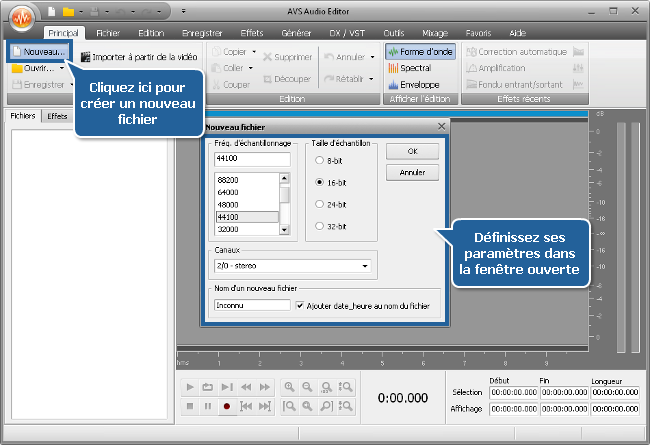Select 48000 in the sample rate list
The image size is (650, 445).
coord(245,205)
